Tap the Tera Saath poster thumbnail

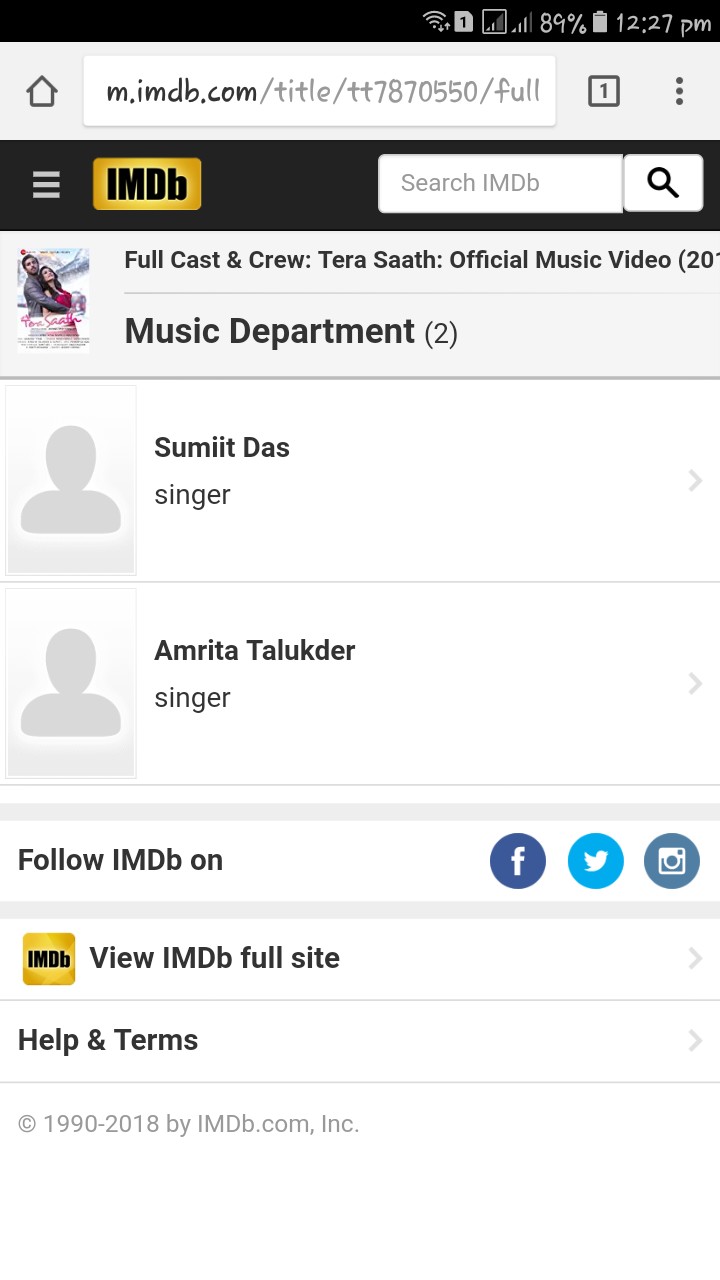tap(53, 300)
